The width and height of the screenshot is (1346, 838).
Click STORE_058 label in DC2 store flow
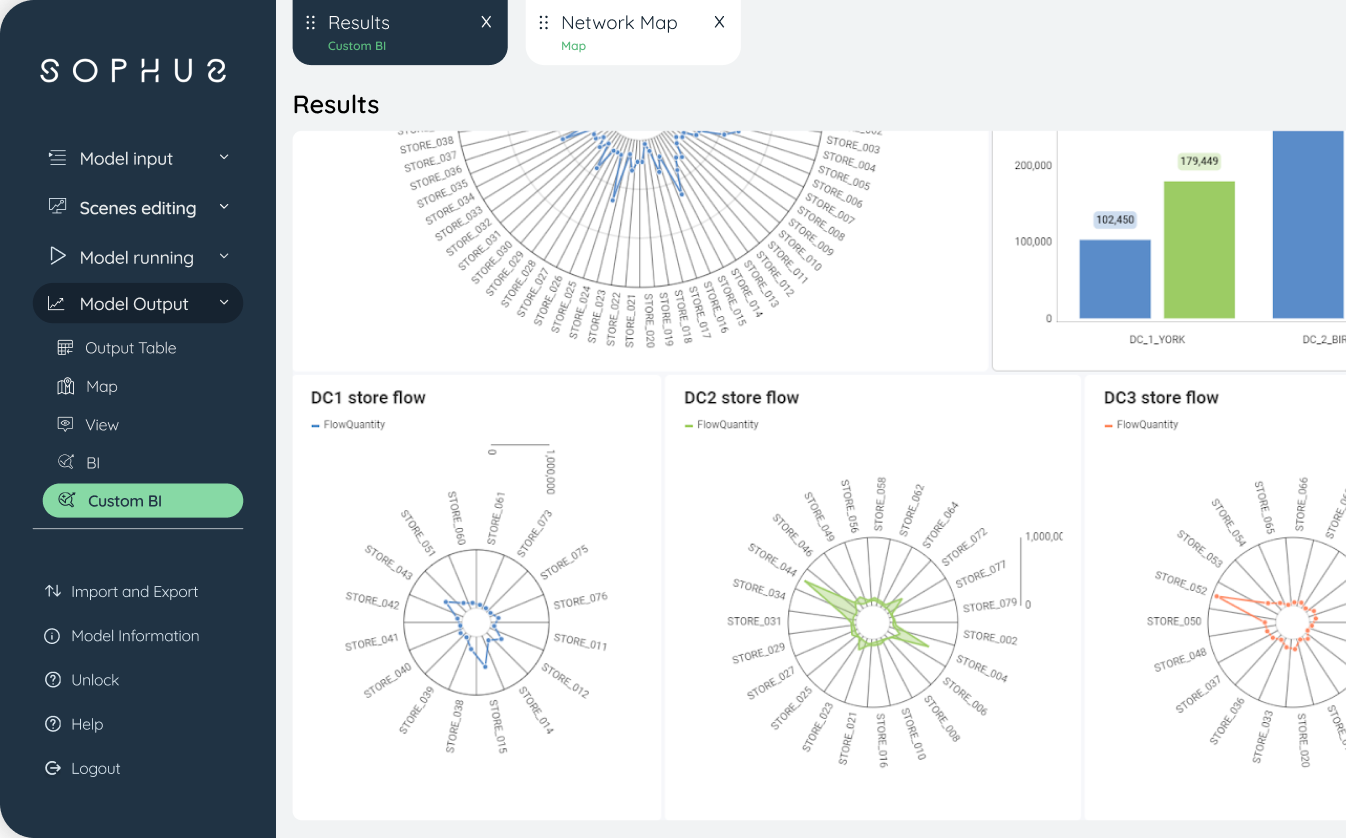[x=880, y=504]
